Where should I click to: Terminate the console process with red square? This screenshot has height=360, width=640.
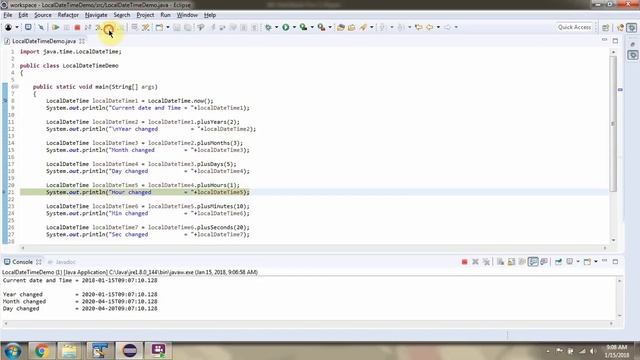coord(464,262)
